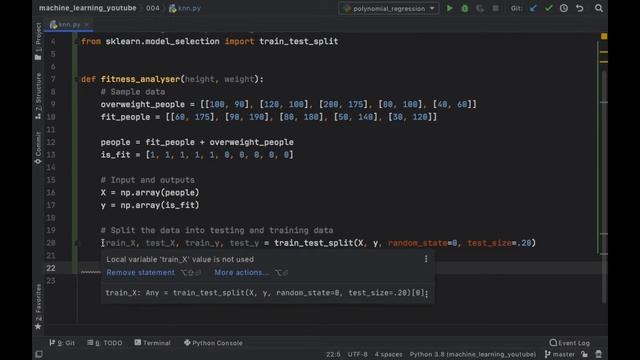Run the polynomial_regression configuration
Image resolution: width=640 pixels, height=360 pixels.
[449, 8]
